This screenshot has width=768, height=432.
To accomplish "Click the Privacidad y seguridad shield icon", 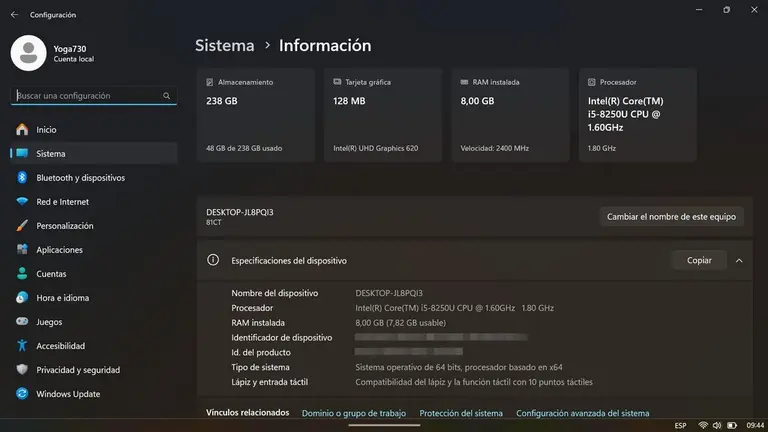I will point(22,369).
